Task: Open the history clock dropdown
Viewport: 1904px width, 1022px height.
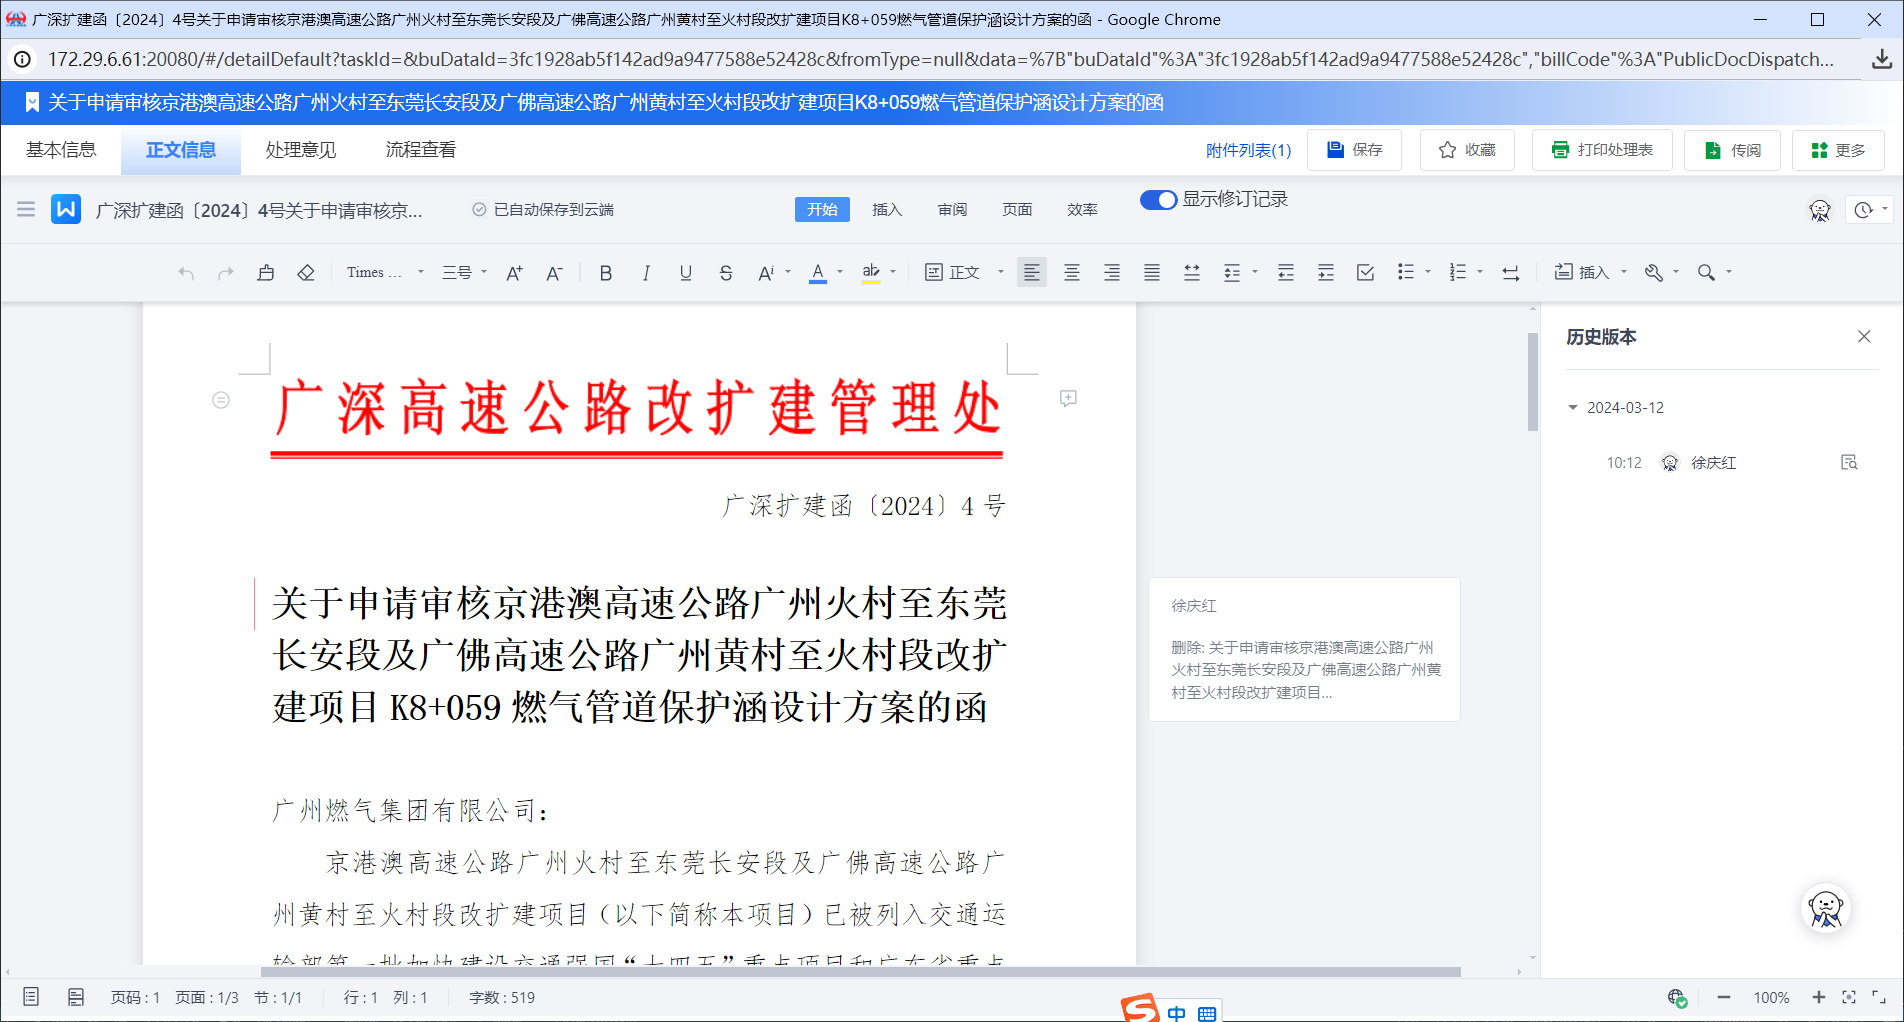Action: coord(1871,210)
